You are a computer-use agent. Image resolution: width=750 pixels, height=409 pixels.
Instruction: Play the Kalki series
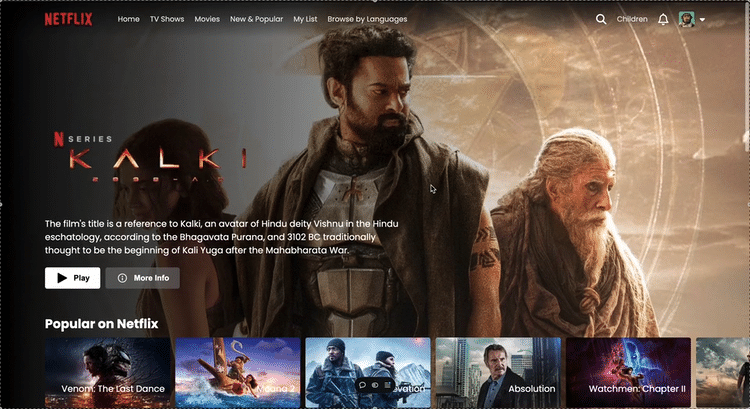tap(73, 278)
